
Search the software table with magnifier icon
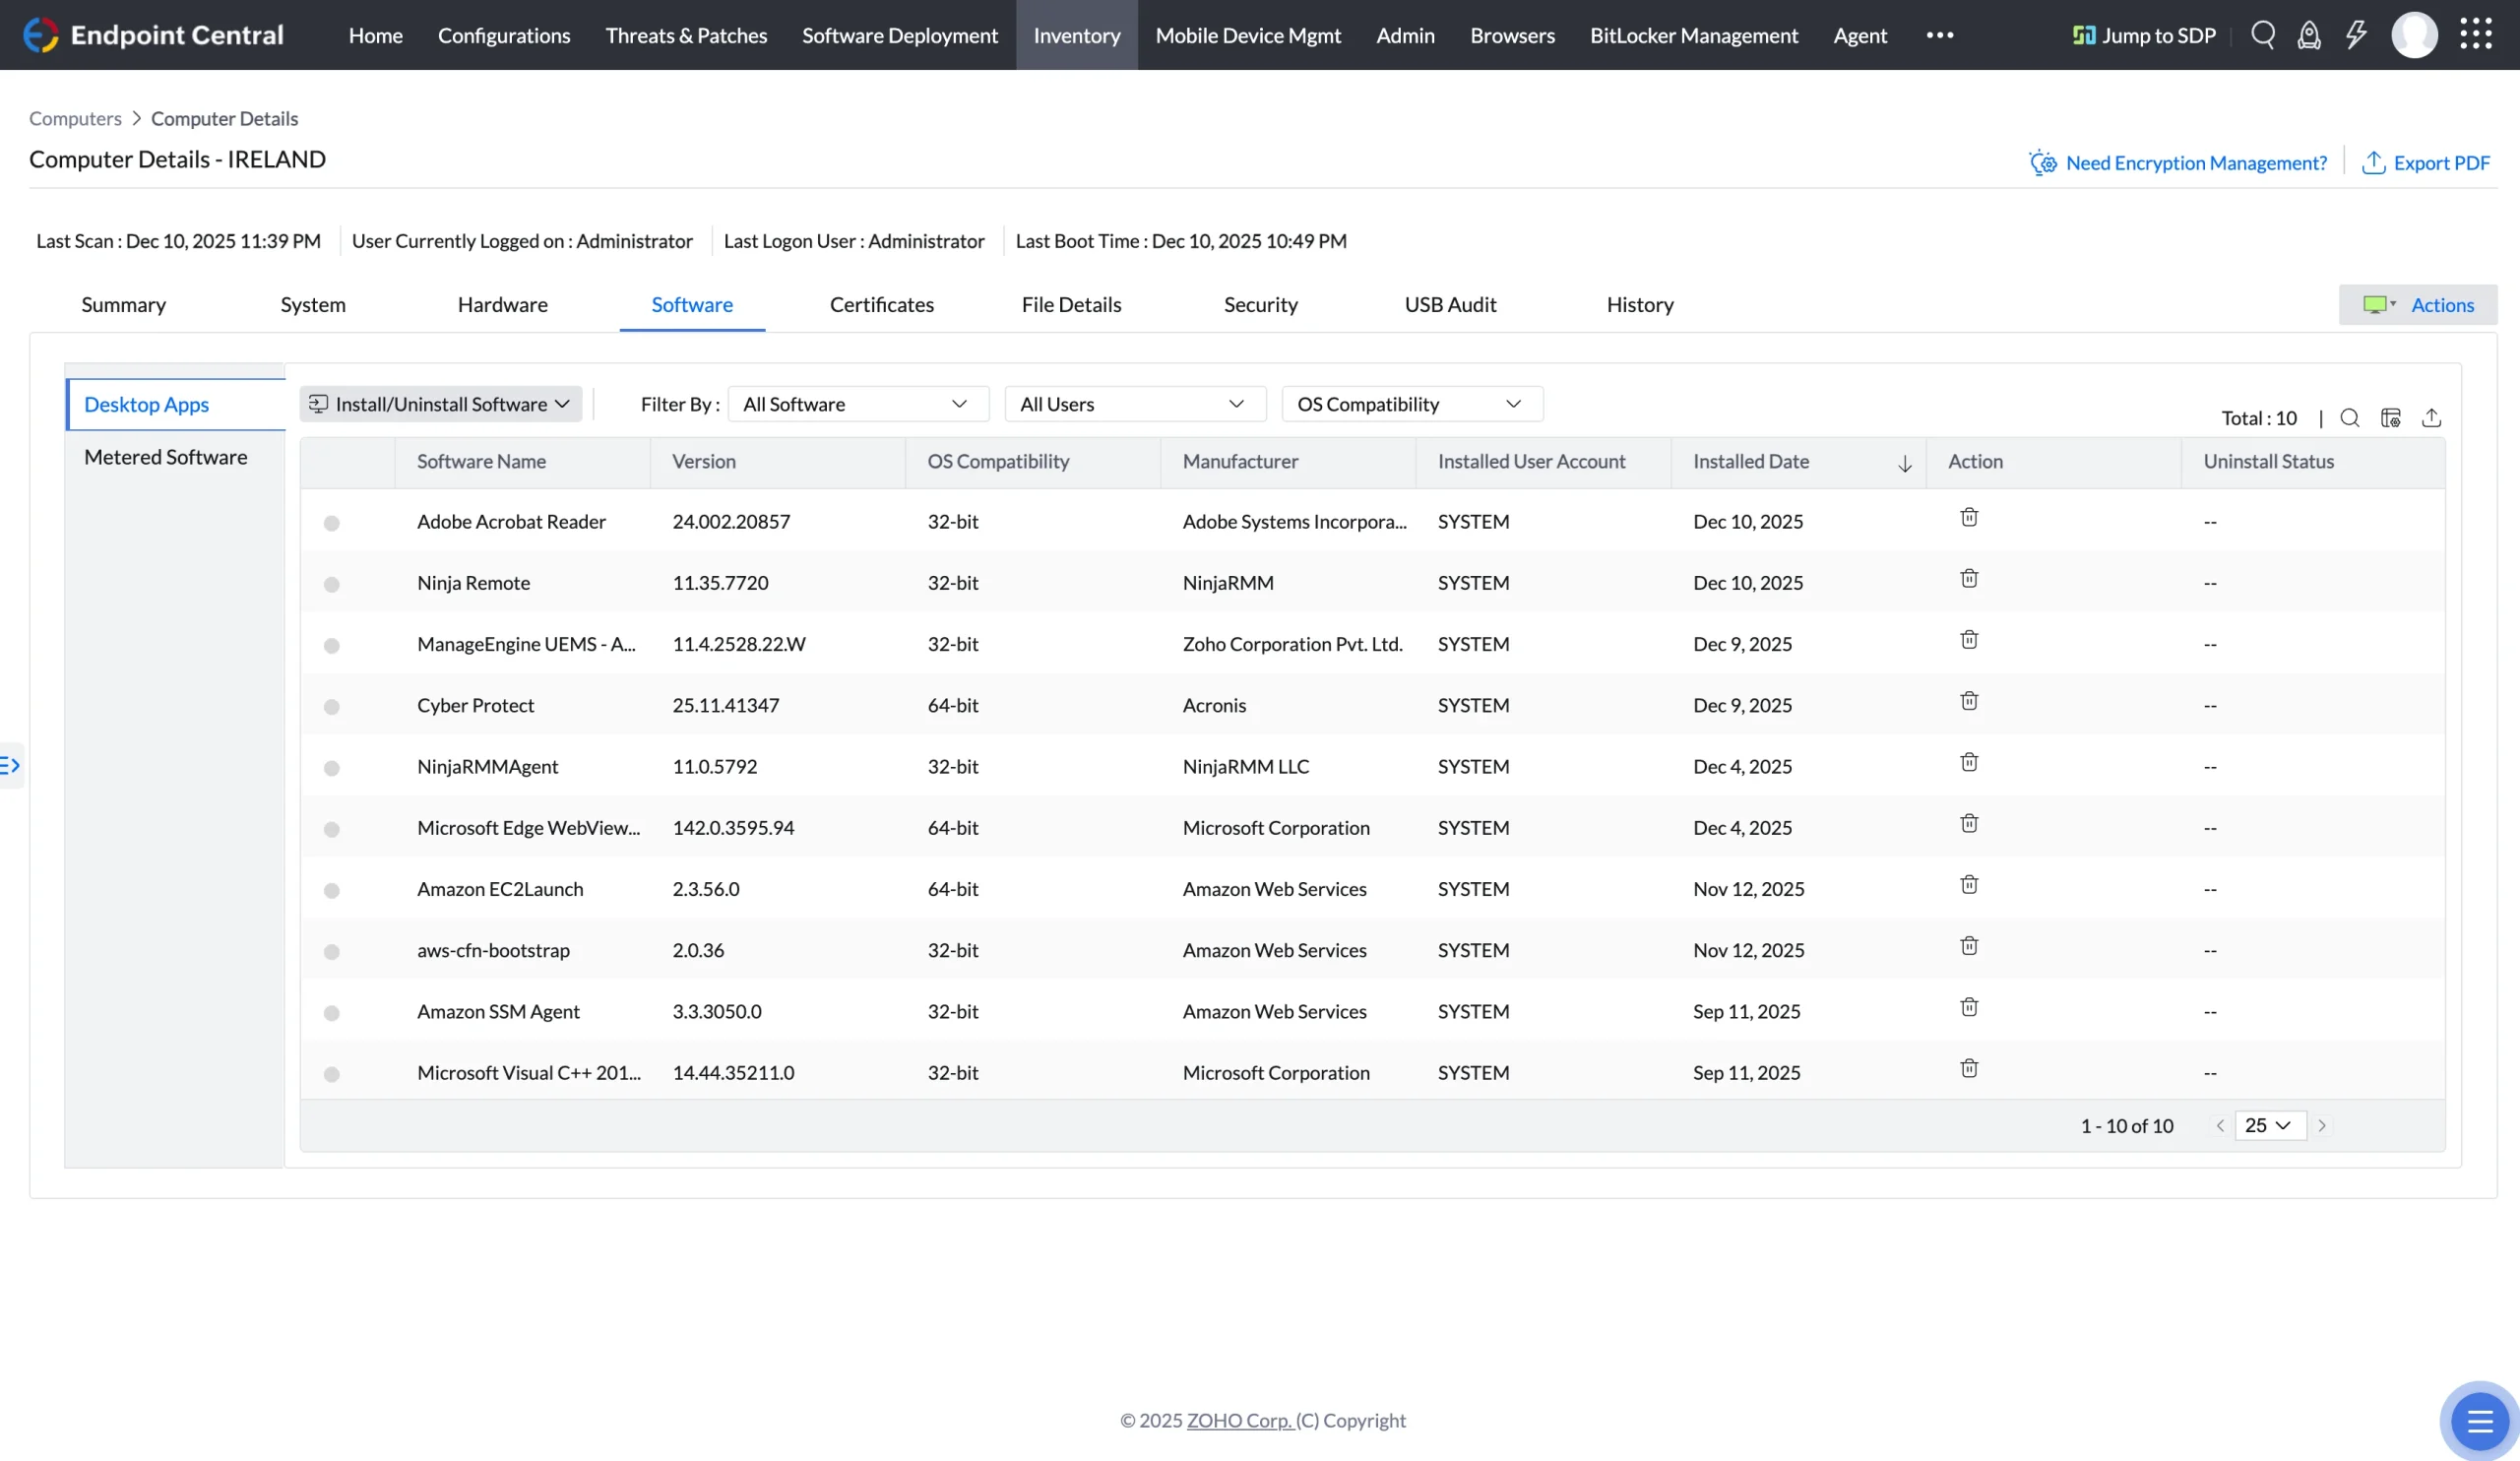(2349, 418)
